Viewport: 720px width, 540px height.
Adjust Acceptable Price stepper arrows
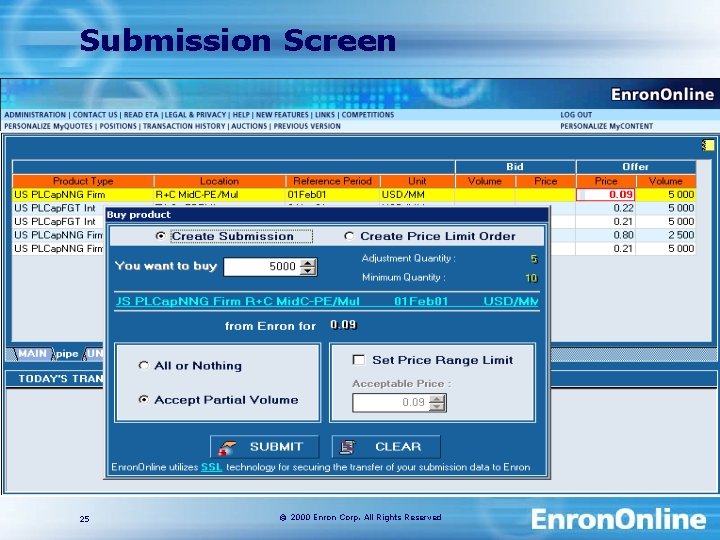(437, 403)
